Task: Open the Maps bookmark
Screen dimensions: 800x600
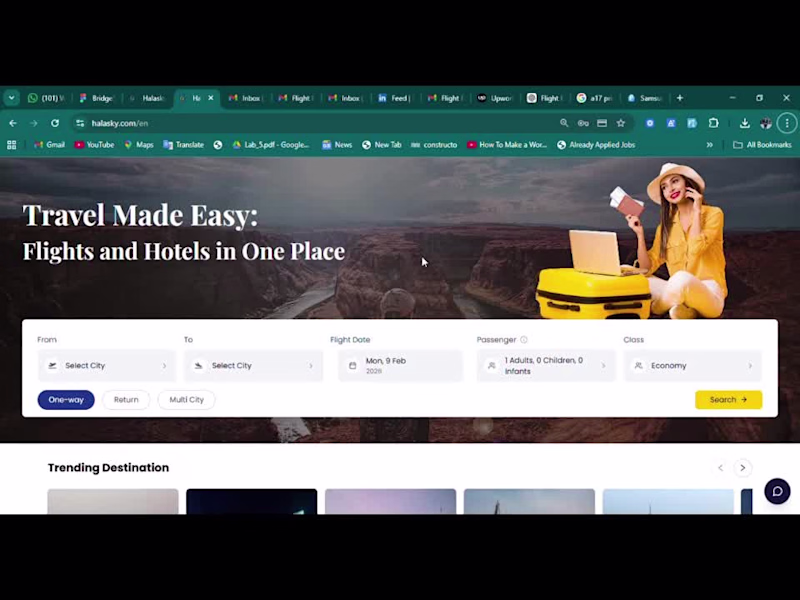Action: (139, 145)
